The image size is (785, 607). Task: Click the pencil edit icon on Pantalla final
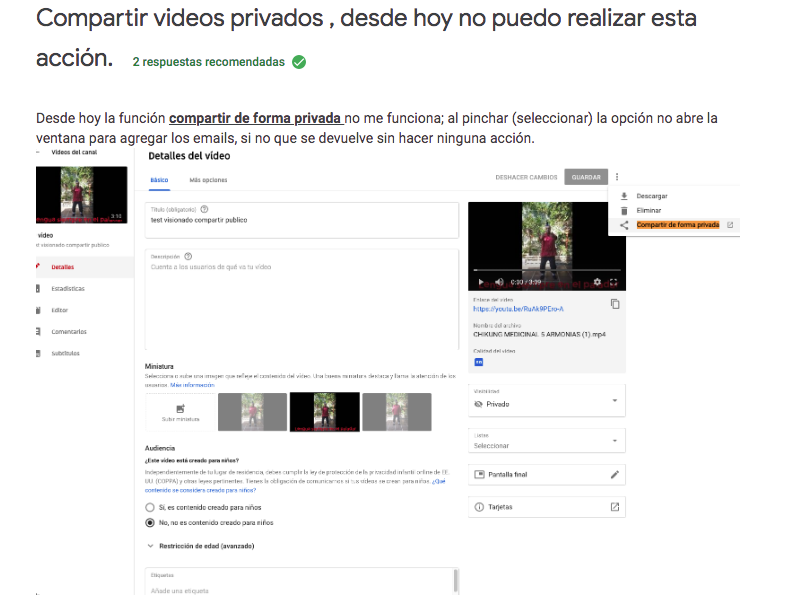point(615,474)
